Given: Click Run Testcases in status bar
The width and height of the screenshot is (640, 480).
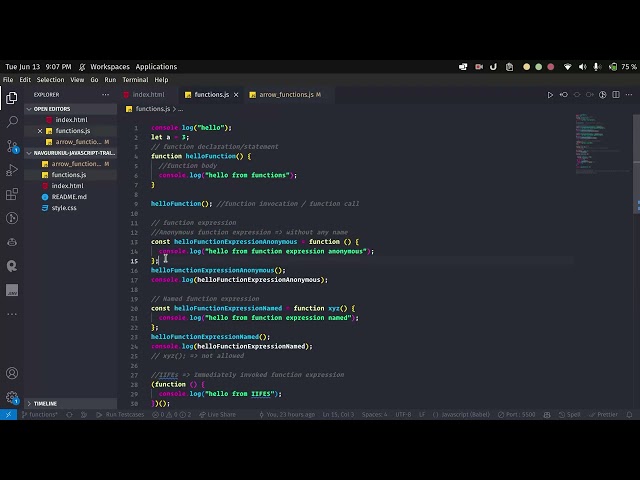Looking at the screenshot, I should [120, 415].
